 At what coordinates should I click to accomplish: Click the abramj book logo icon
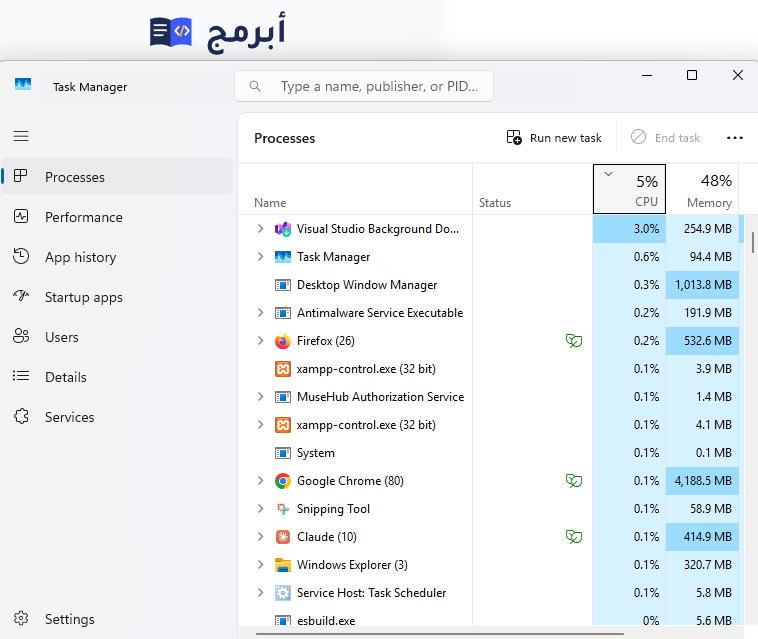click(171, 32)
